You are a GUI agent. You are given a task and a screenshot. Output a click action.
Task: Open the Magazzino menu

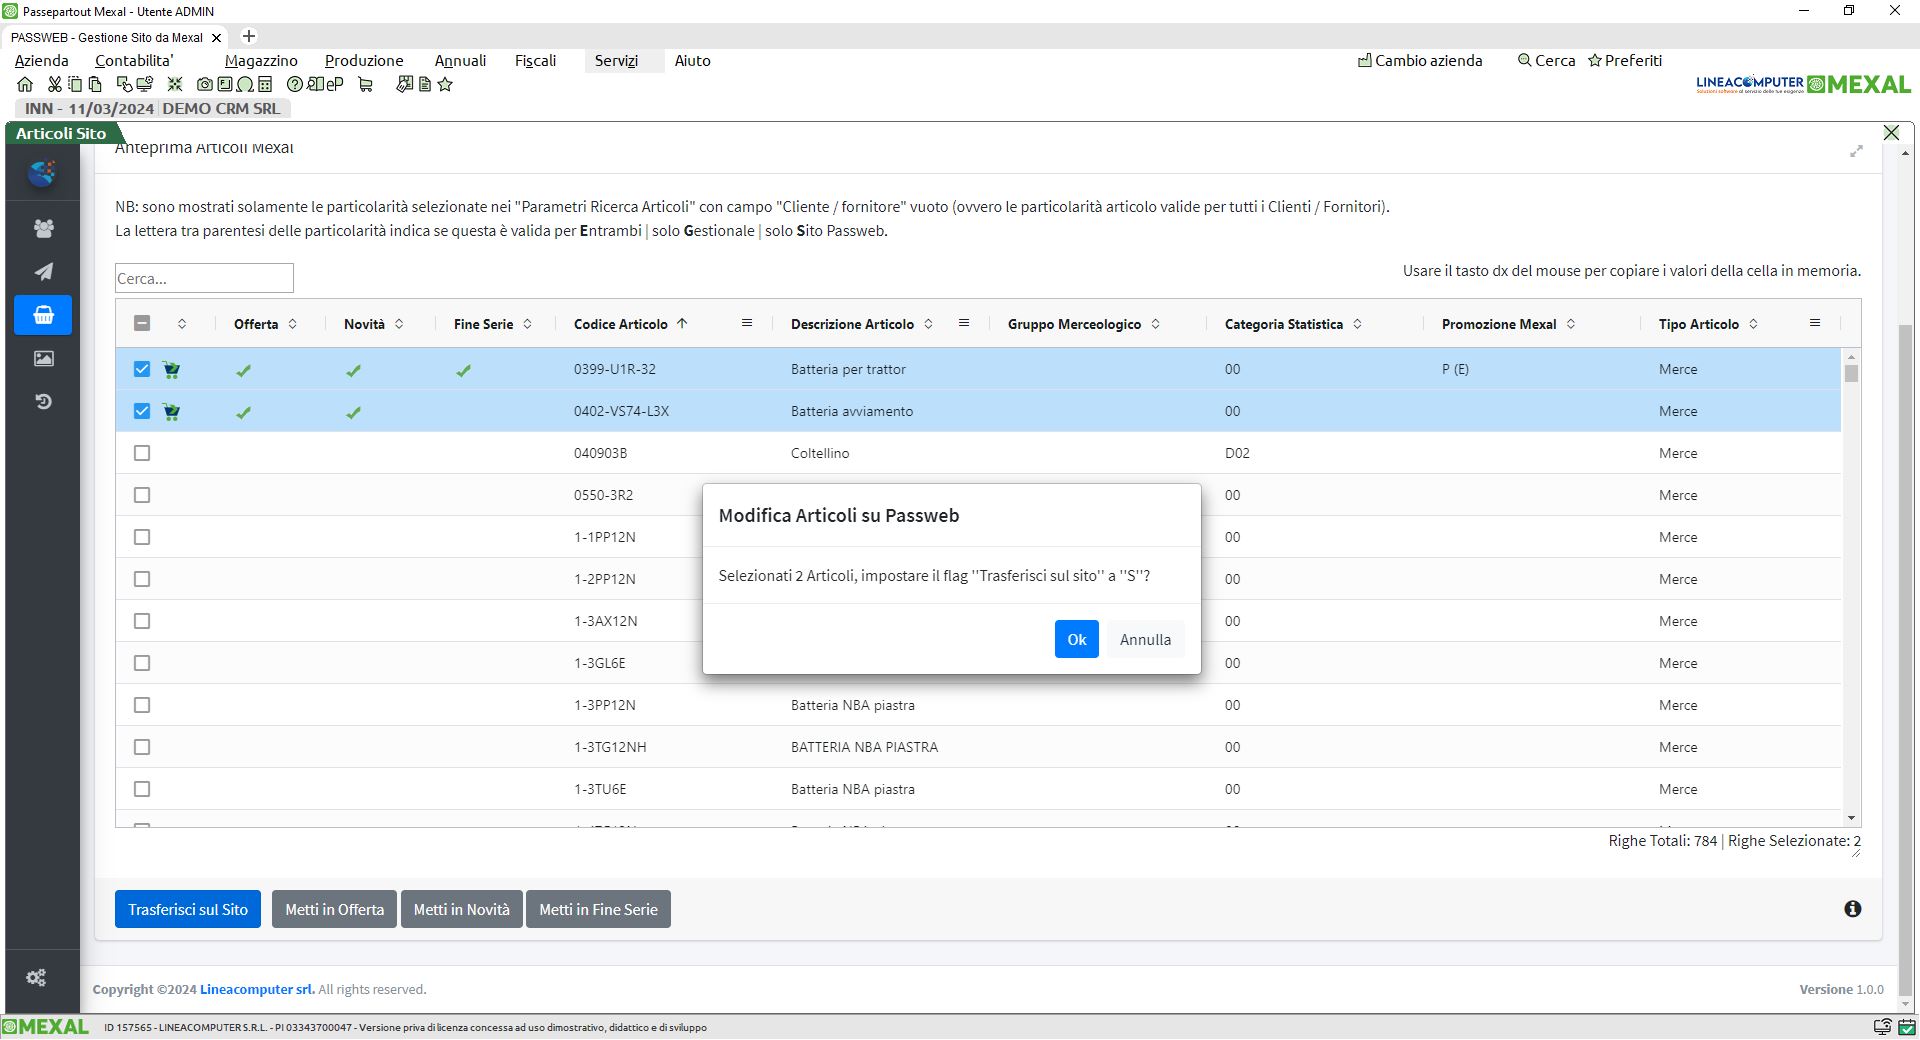click(261, 61)
